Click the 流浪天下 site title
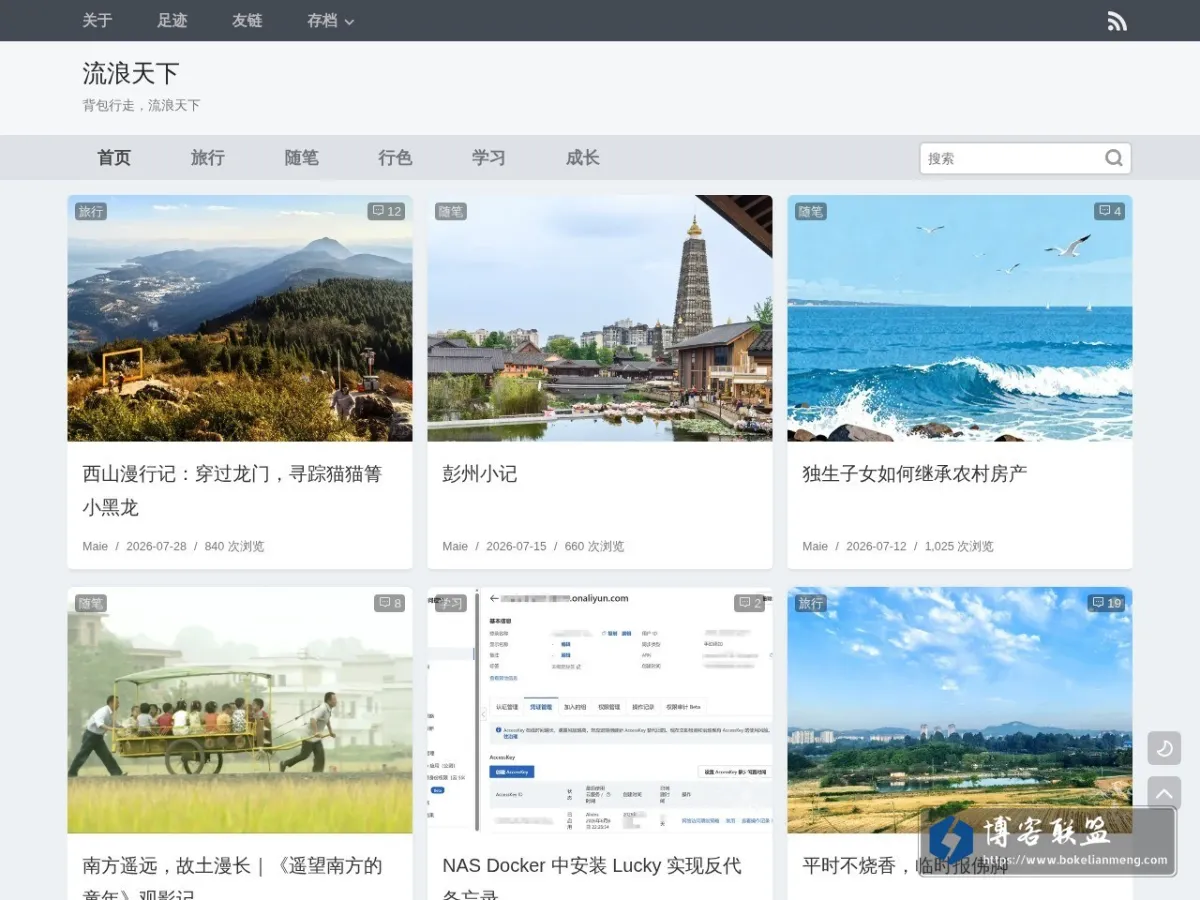This screenshot has width=1200, height=900. pyautogui.click(x=131, y=73)
